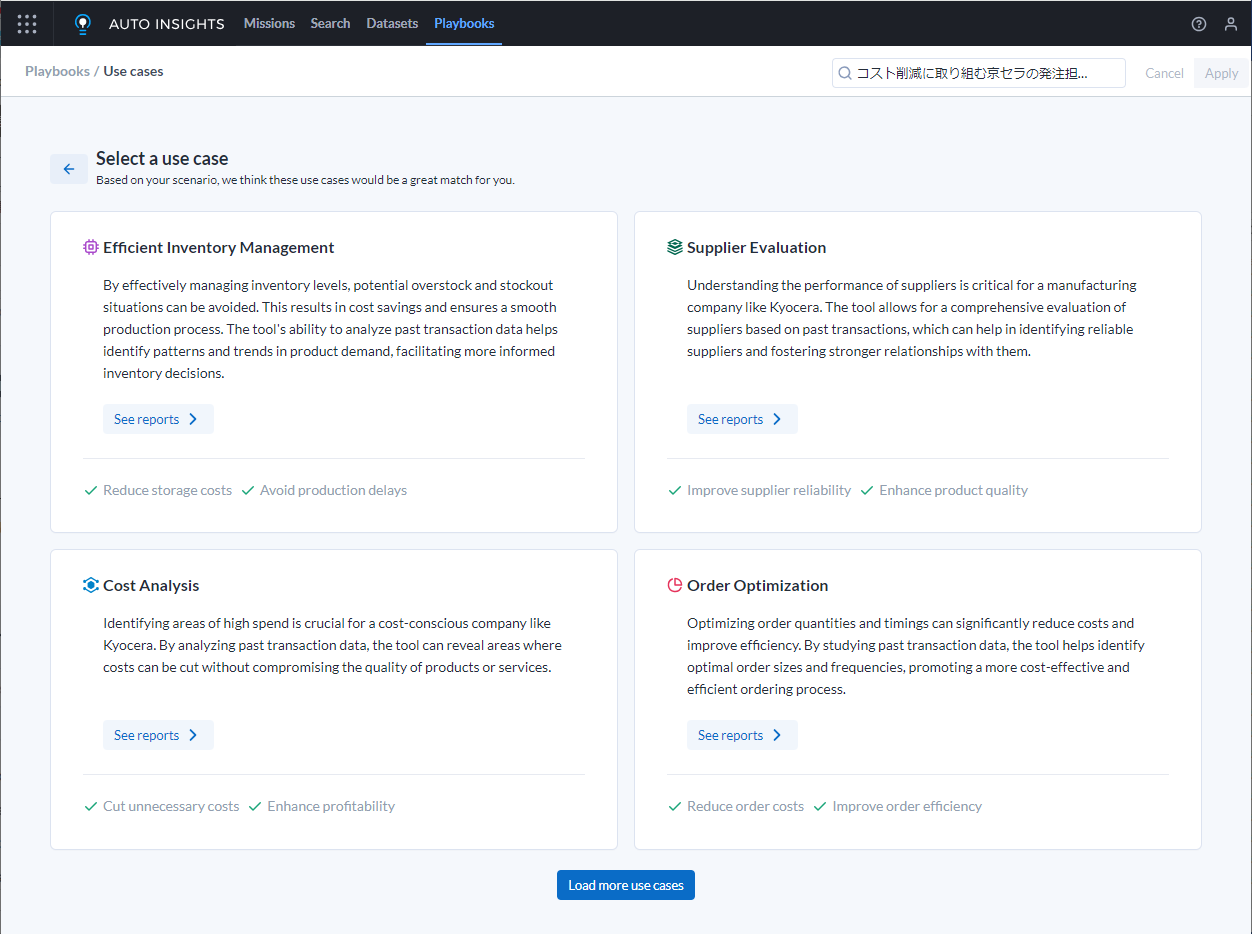Click the AUTO INSIGHTS title text
Screen dimensions: 1252x934
coord(167,24)
